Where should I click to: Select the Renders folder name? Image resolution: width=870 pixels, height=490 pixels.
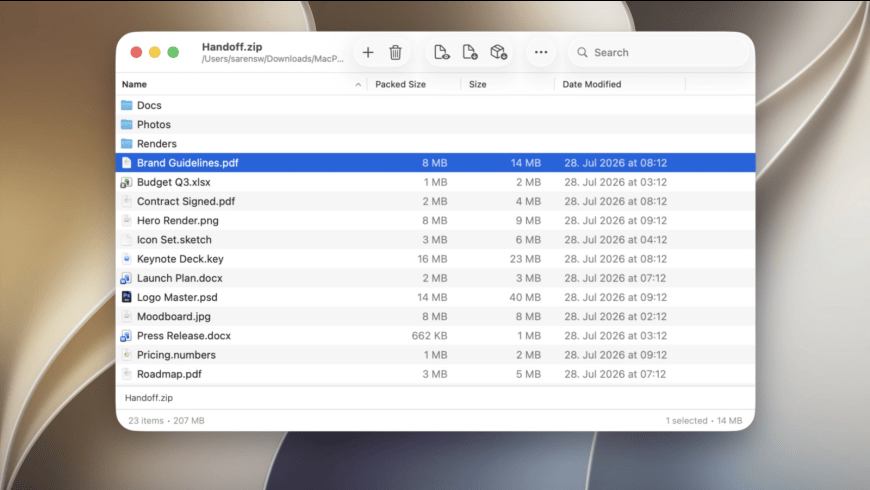156,144
